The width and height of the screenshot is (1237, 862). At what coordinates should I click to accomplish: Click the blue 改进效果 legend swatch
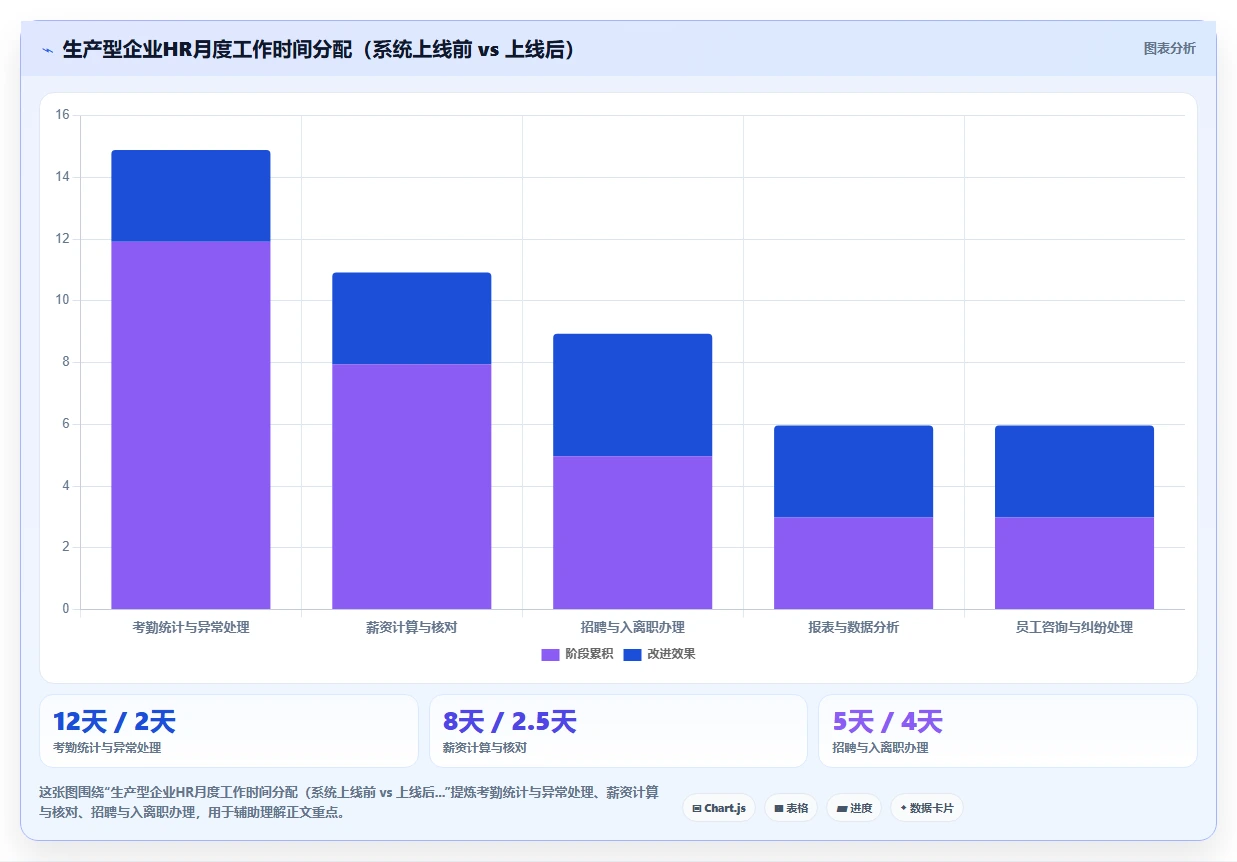(x=632, y=654)
